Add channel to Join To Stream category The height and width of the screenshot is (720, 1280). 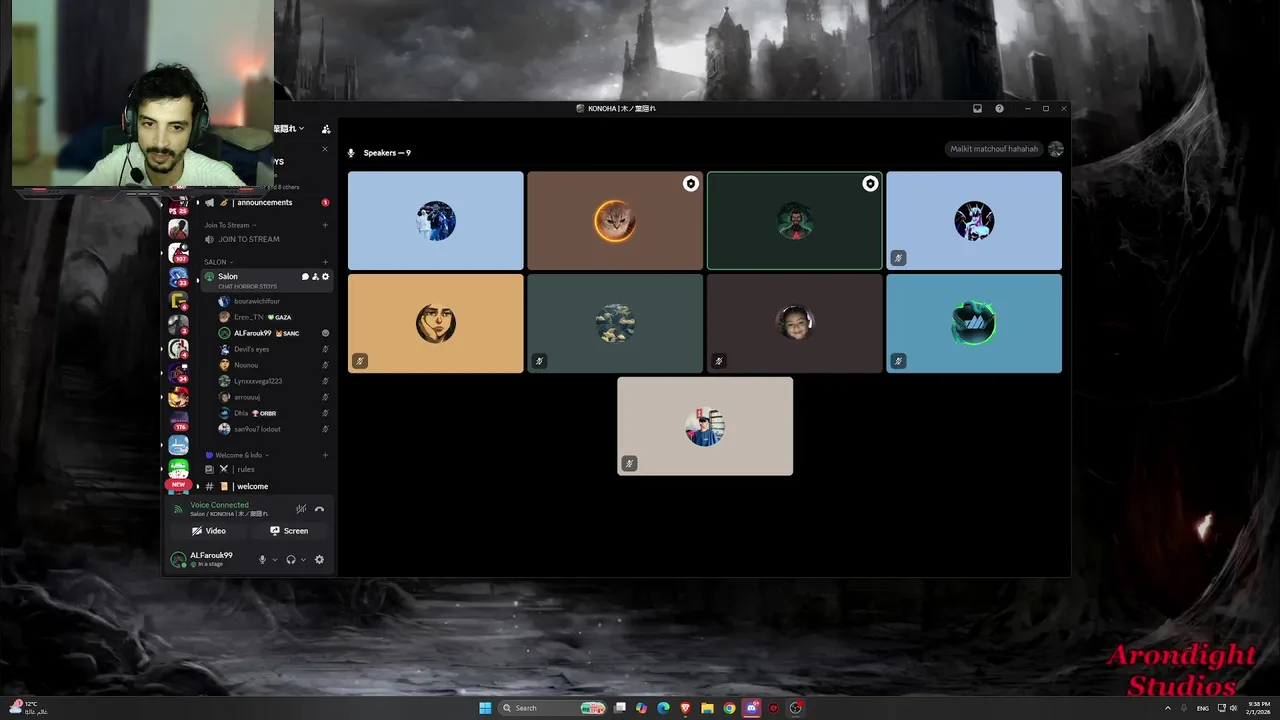tap(325, 225)
